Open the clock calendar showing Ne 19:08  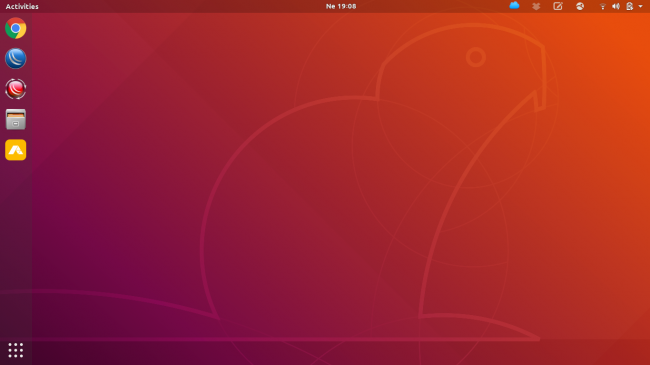point(341,6)
